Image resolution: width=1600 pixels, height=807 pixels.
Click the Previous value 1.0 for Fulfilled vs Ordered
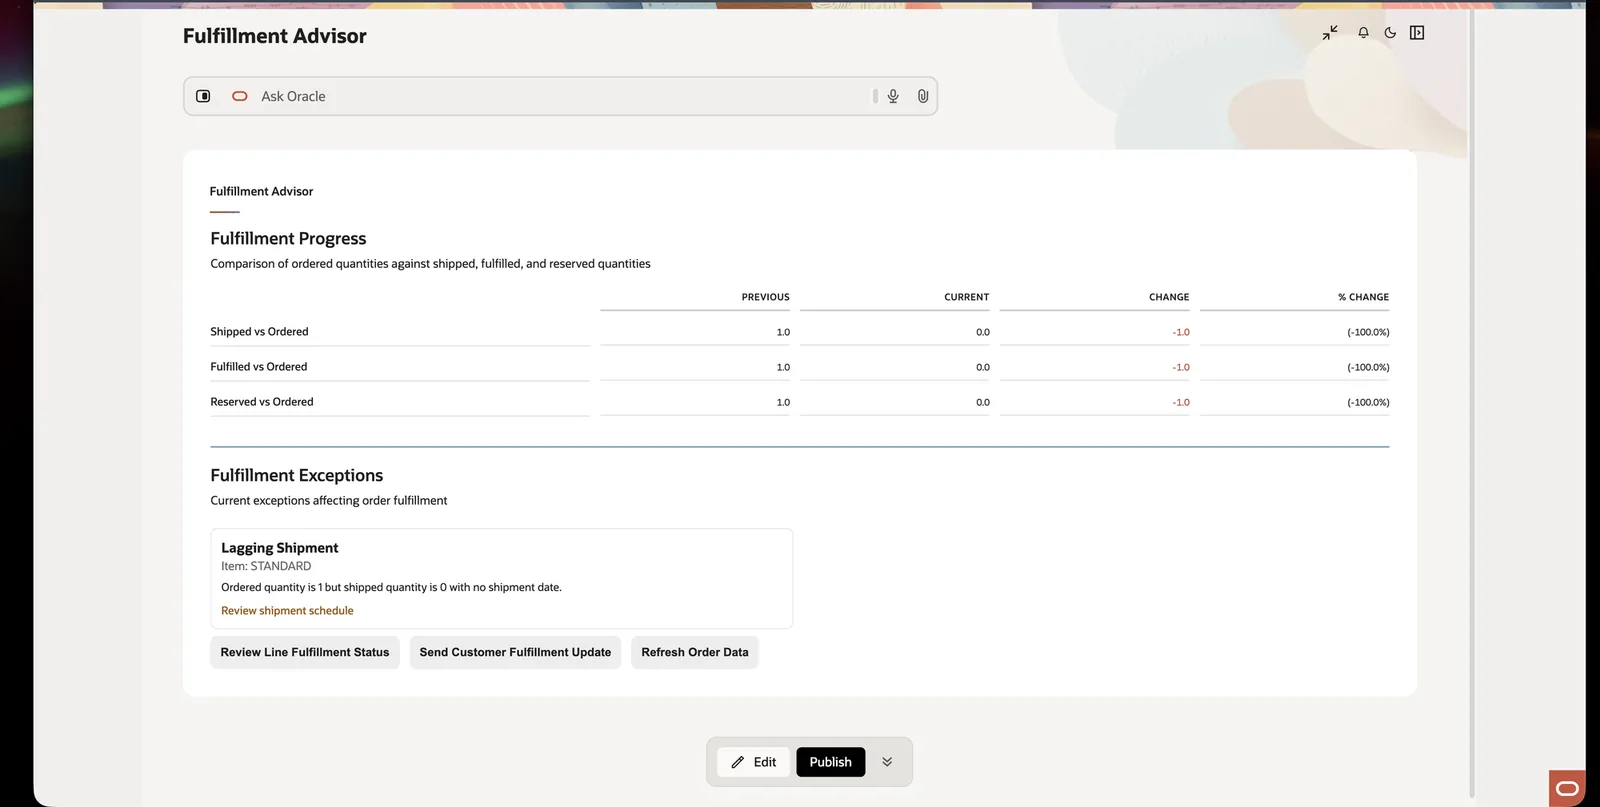pyautogui.click(x=783, y=367)
